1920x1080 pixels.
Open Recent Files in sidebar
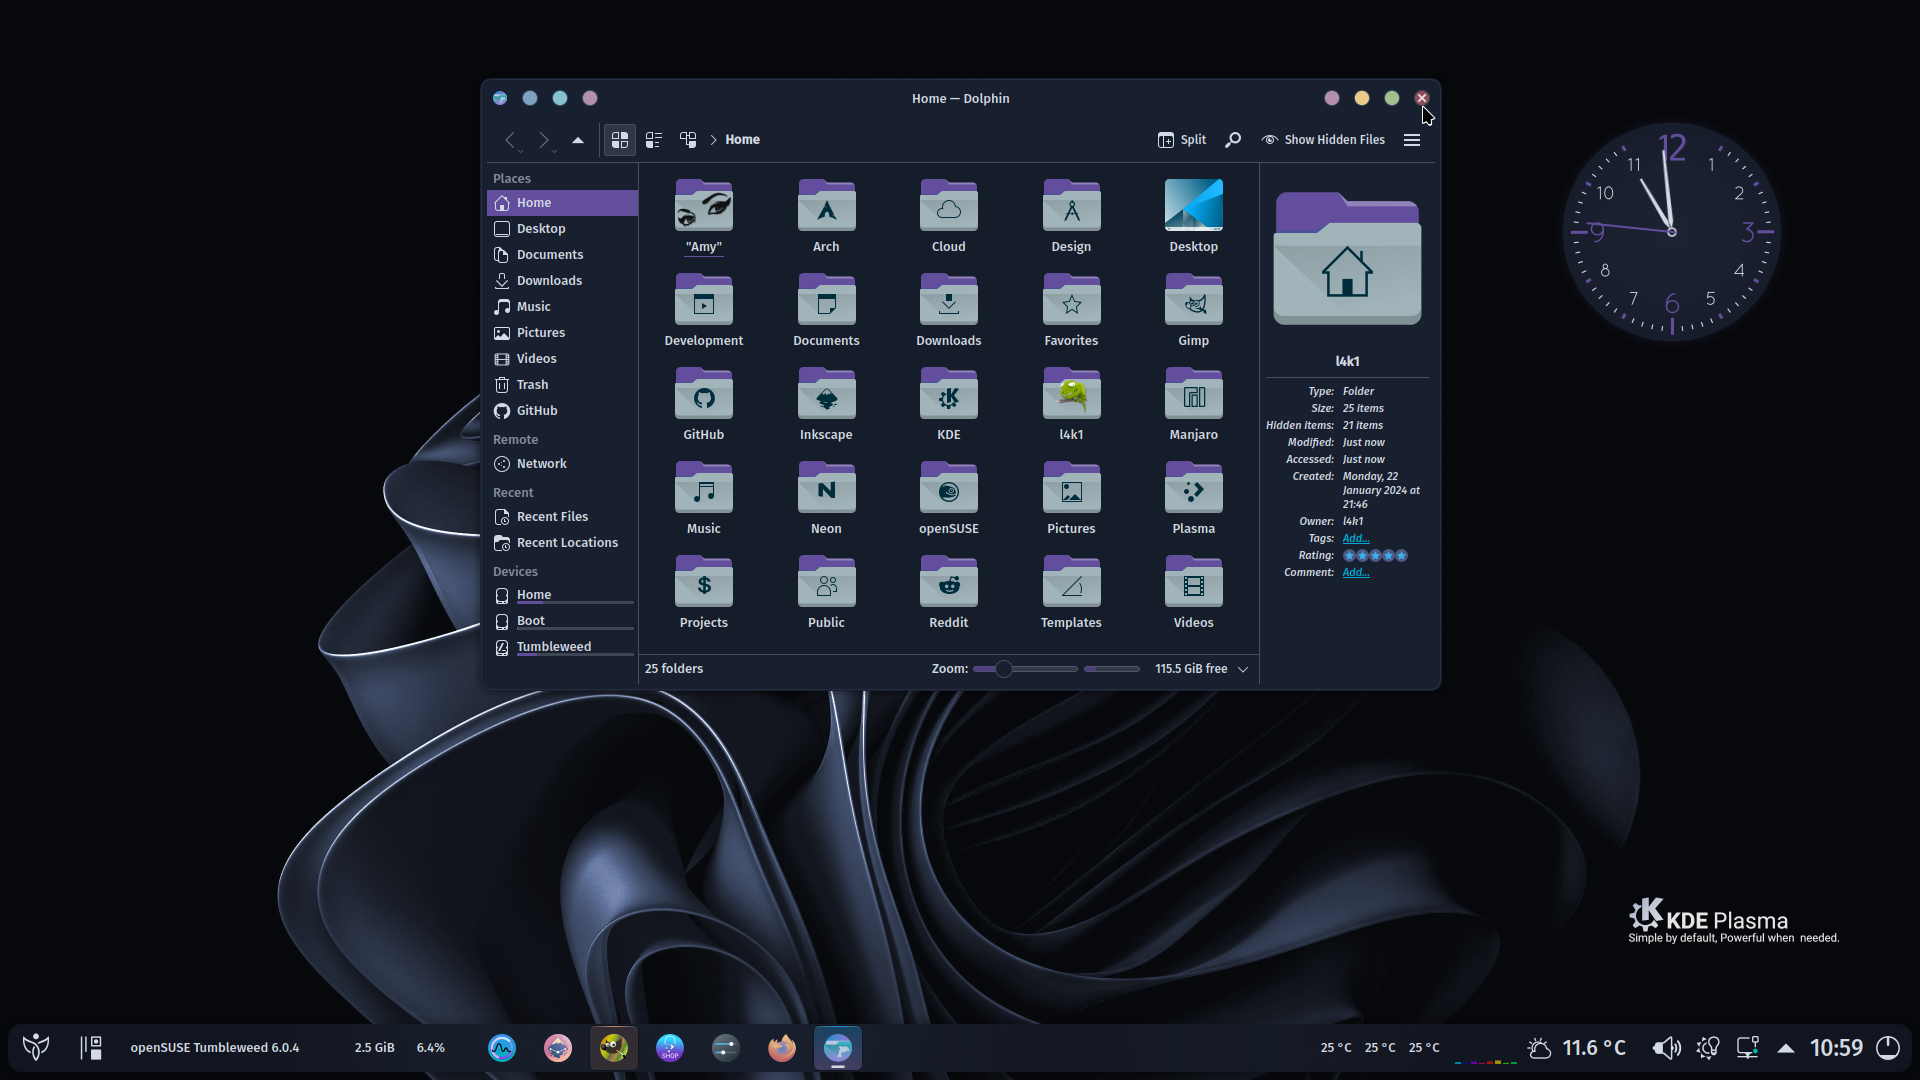coord(562,516)
